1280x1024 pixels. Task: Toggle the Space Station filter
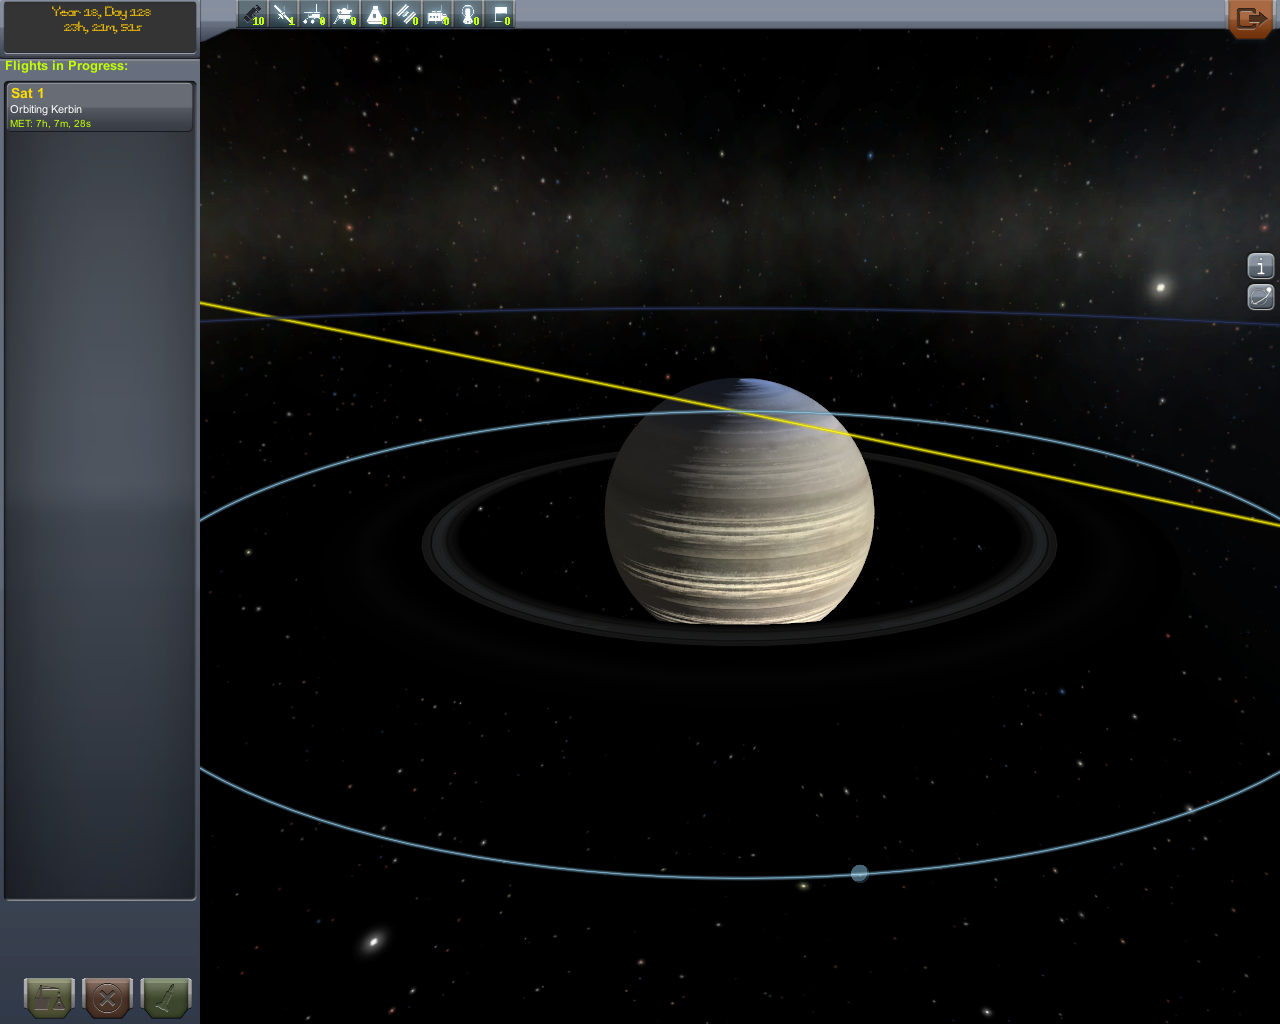406,15
